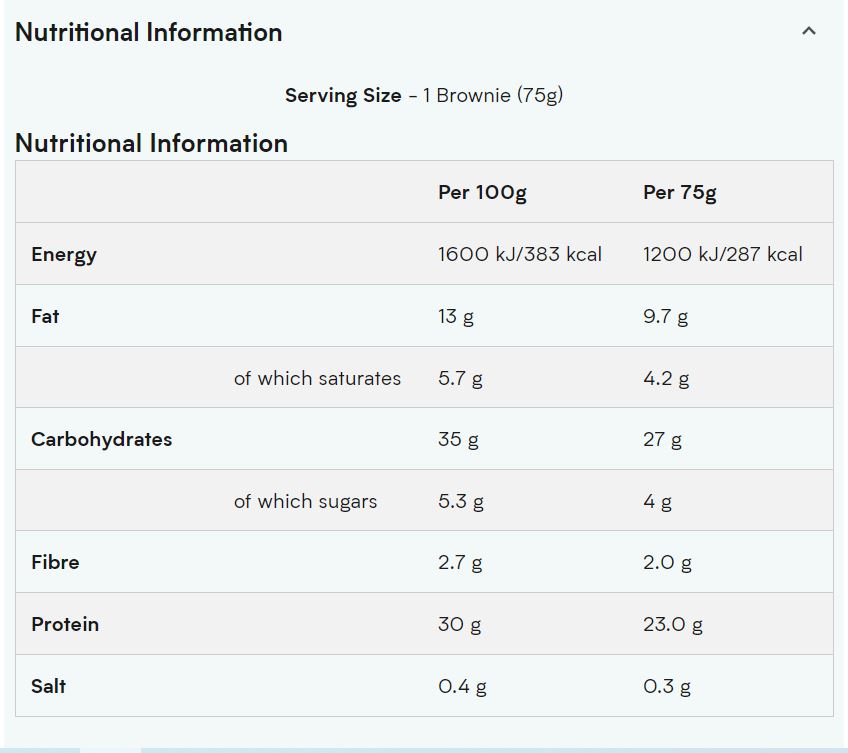848x753 pixels.
Task: Click the 5.7 g saturates value
Action: 461,378
